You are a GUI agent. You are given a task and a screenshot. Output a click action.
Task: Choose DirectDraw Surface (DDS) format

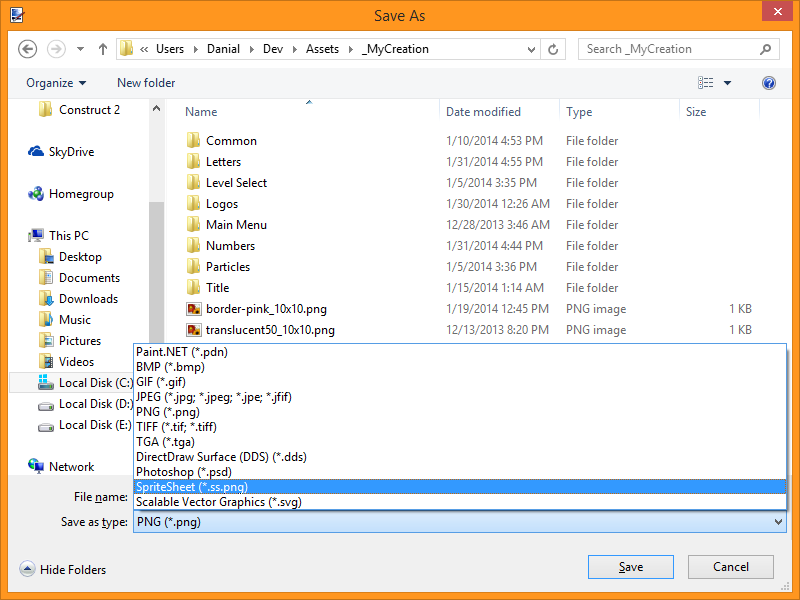click(460, 457)
